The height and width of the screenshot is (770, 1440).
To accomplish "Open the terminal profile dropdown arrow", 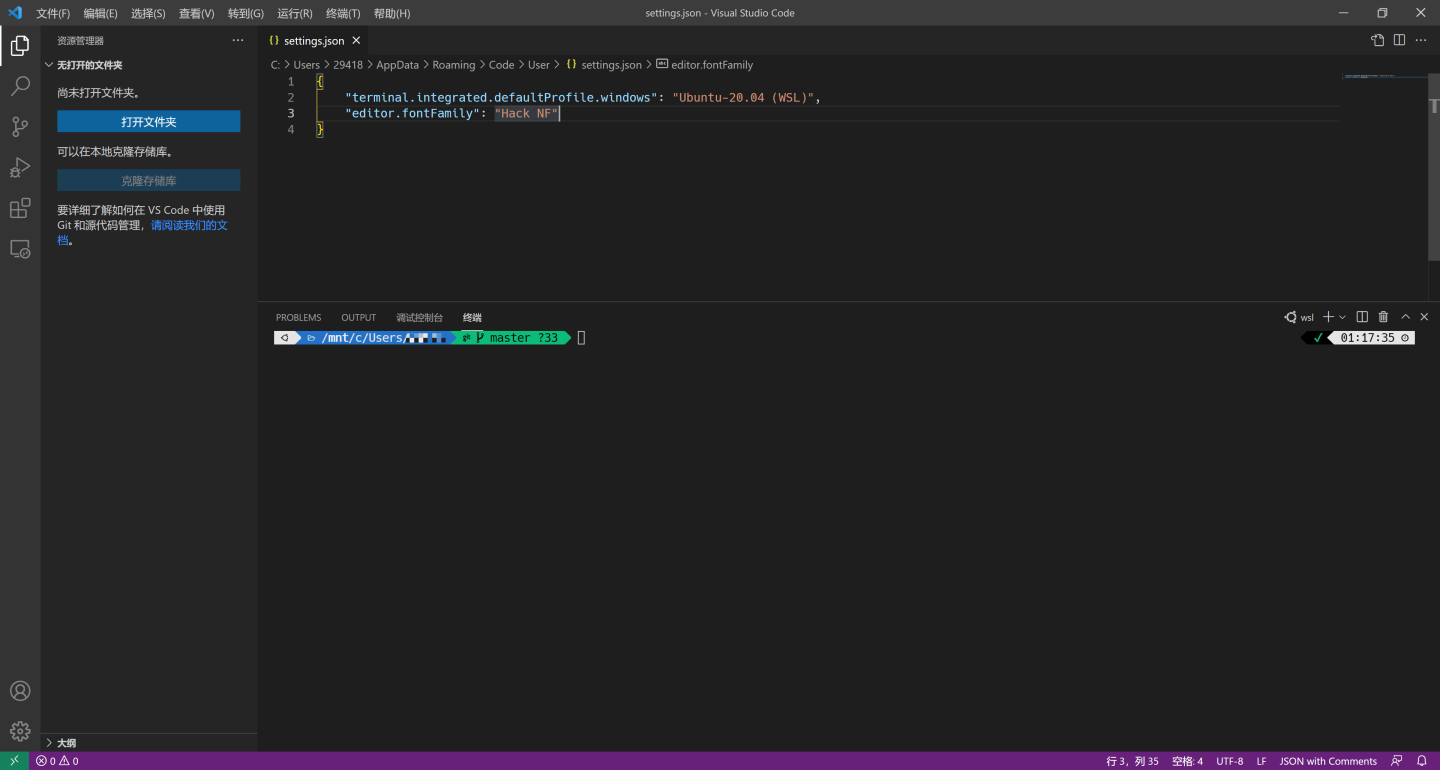I will pyautogui.click(x=1343, y=316).
